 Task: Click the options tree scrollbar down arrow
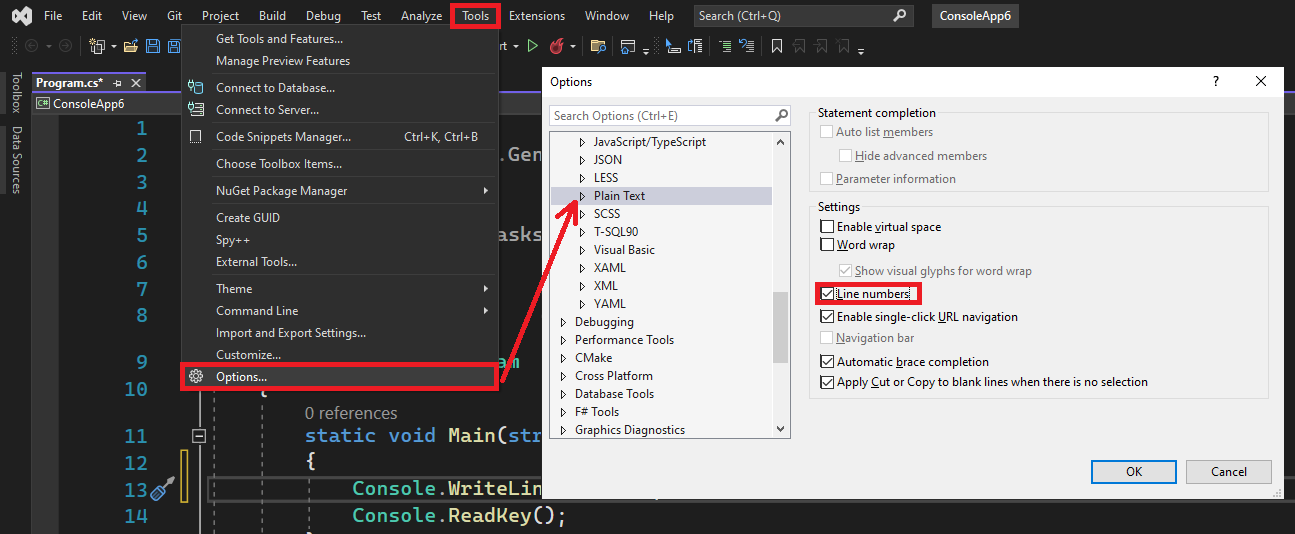point(782,429)
